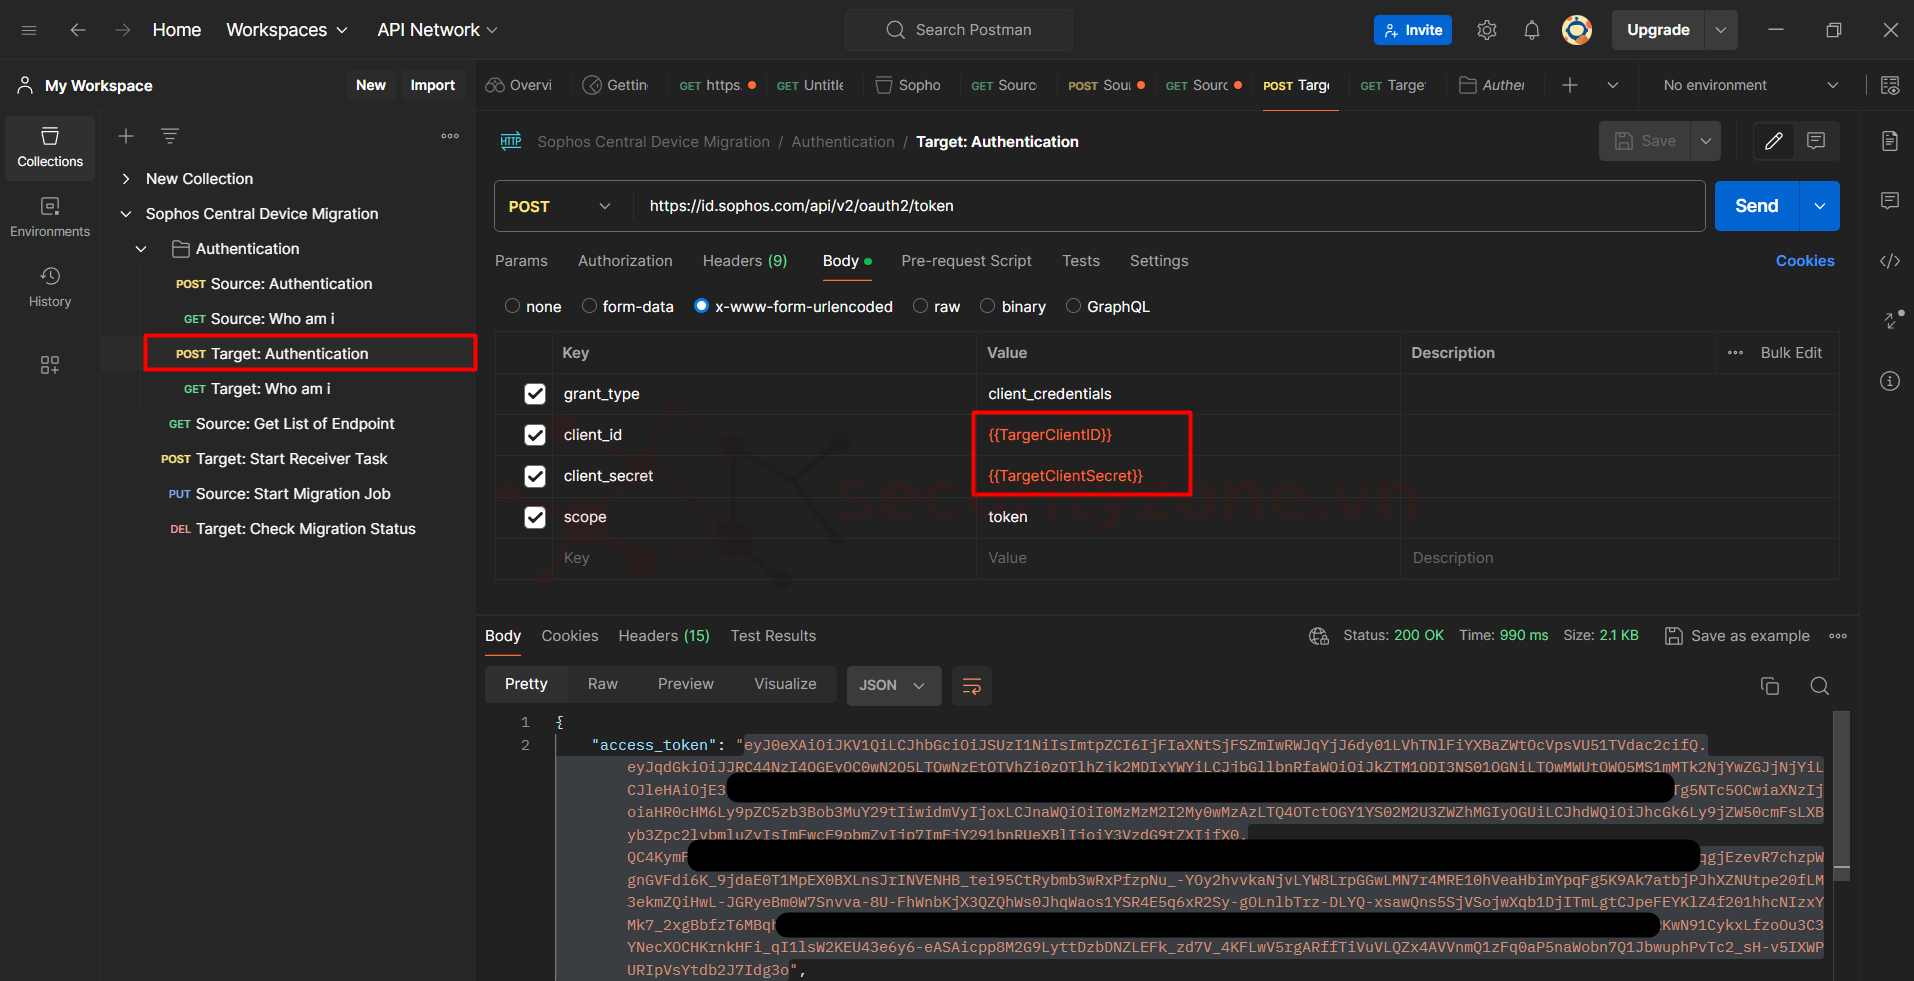This screenshot has height=981, width=1914.
Task: Open the Environments sidebar panel
Action: [x=50, y=217]
